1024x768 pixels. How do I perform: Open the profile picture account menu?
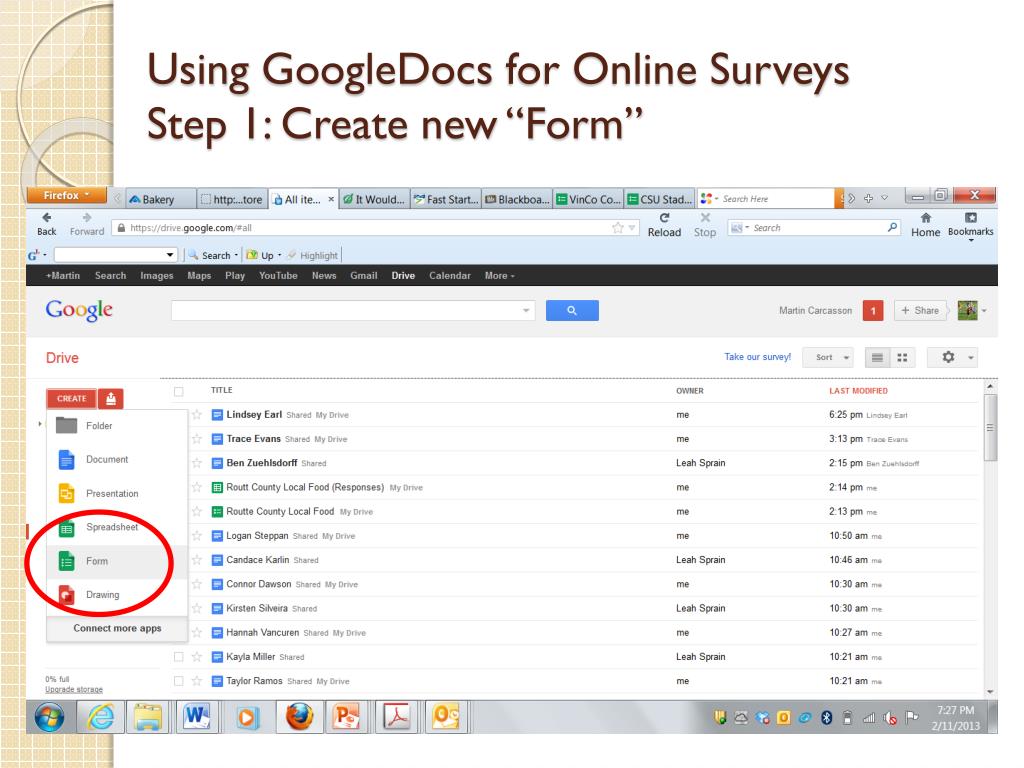(972, 311)
